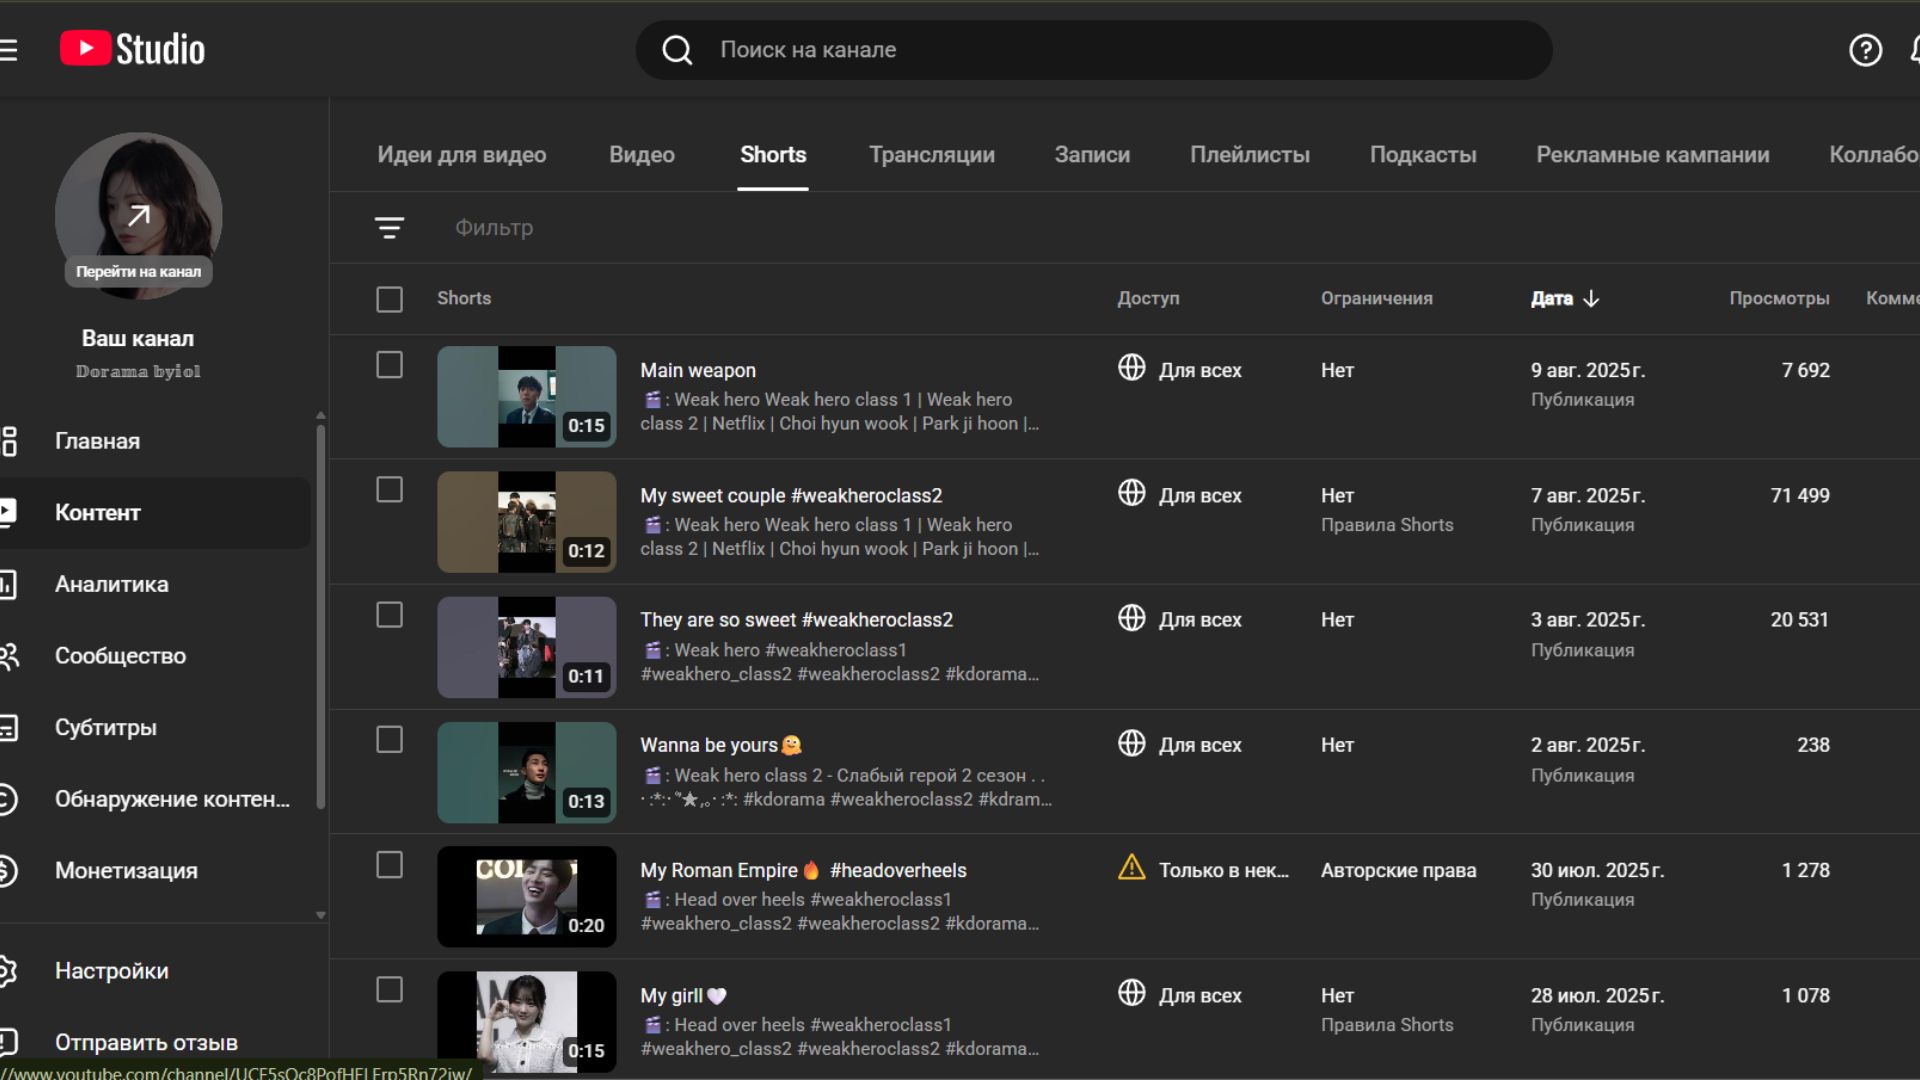Toggle the select-all Shorts checkbox

389,299
